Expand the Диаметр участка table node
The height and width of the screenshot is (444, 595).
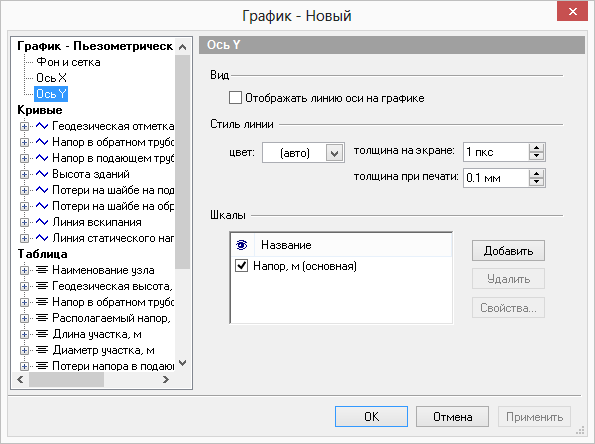[x=24, y=350]
